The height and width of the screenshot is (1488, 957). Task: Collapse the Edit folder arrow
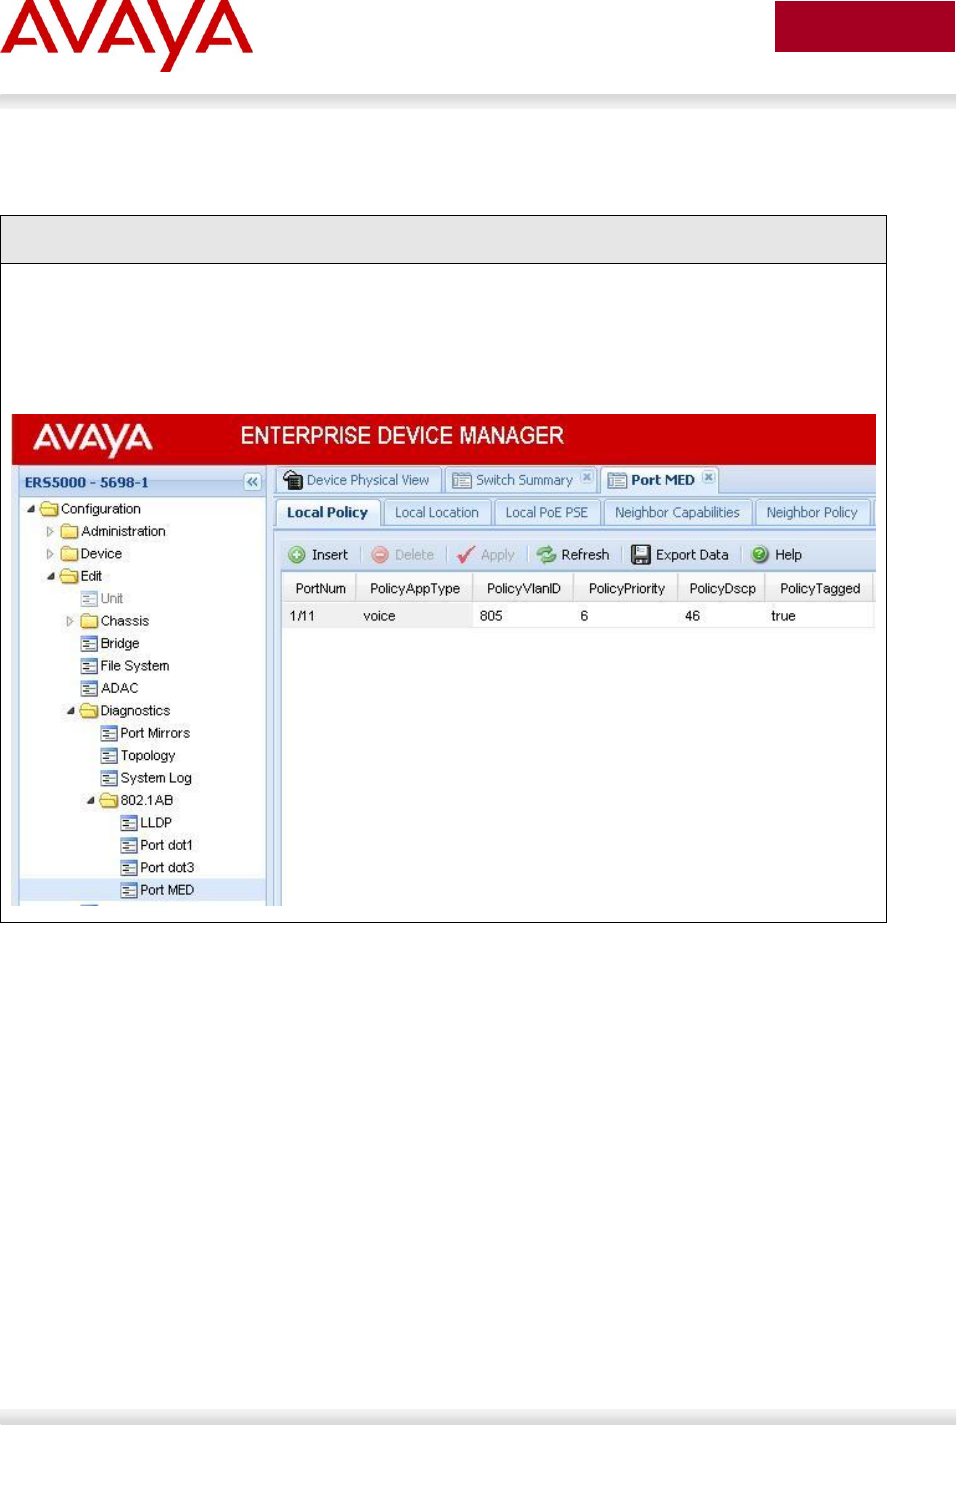(x=51, y=576)
